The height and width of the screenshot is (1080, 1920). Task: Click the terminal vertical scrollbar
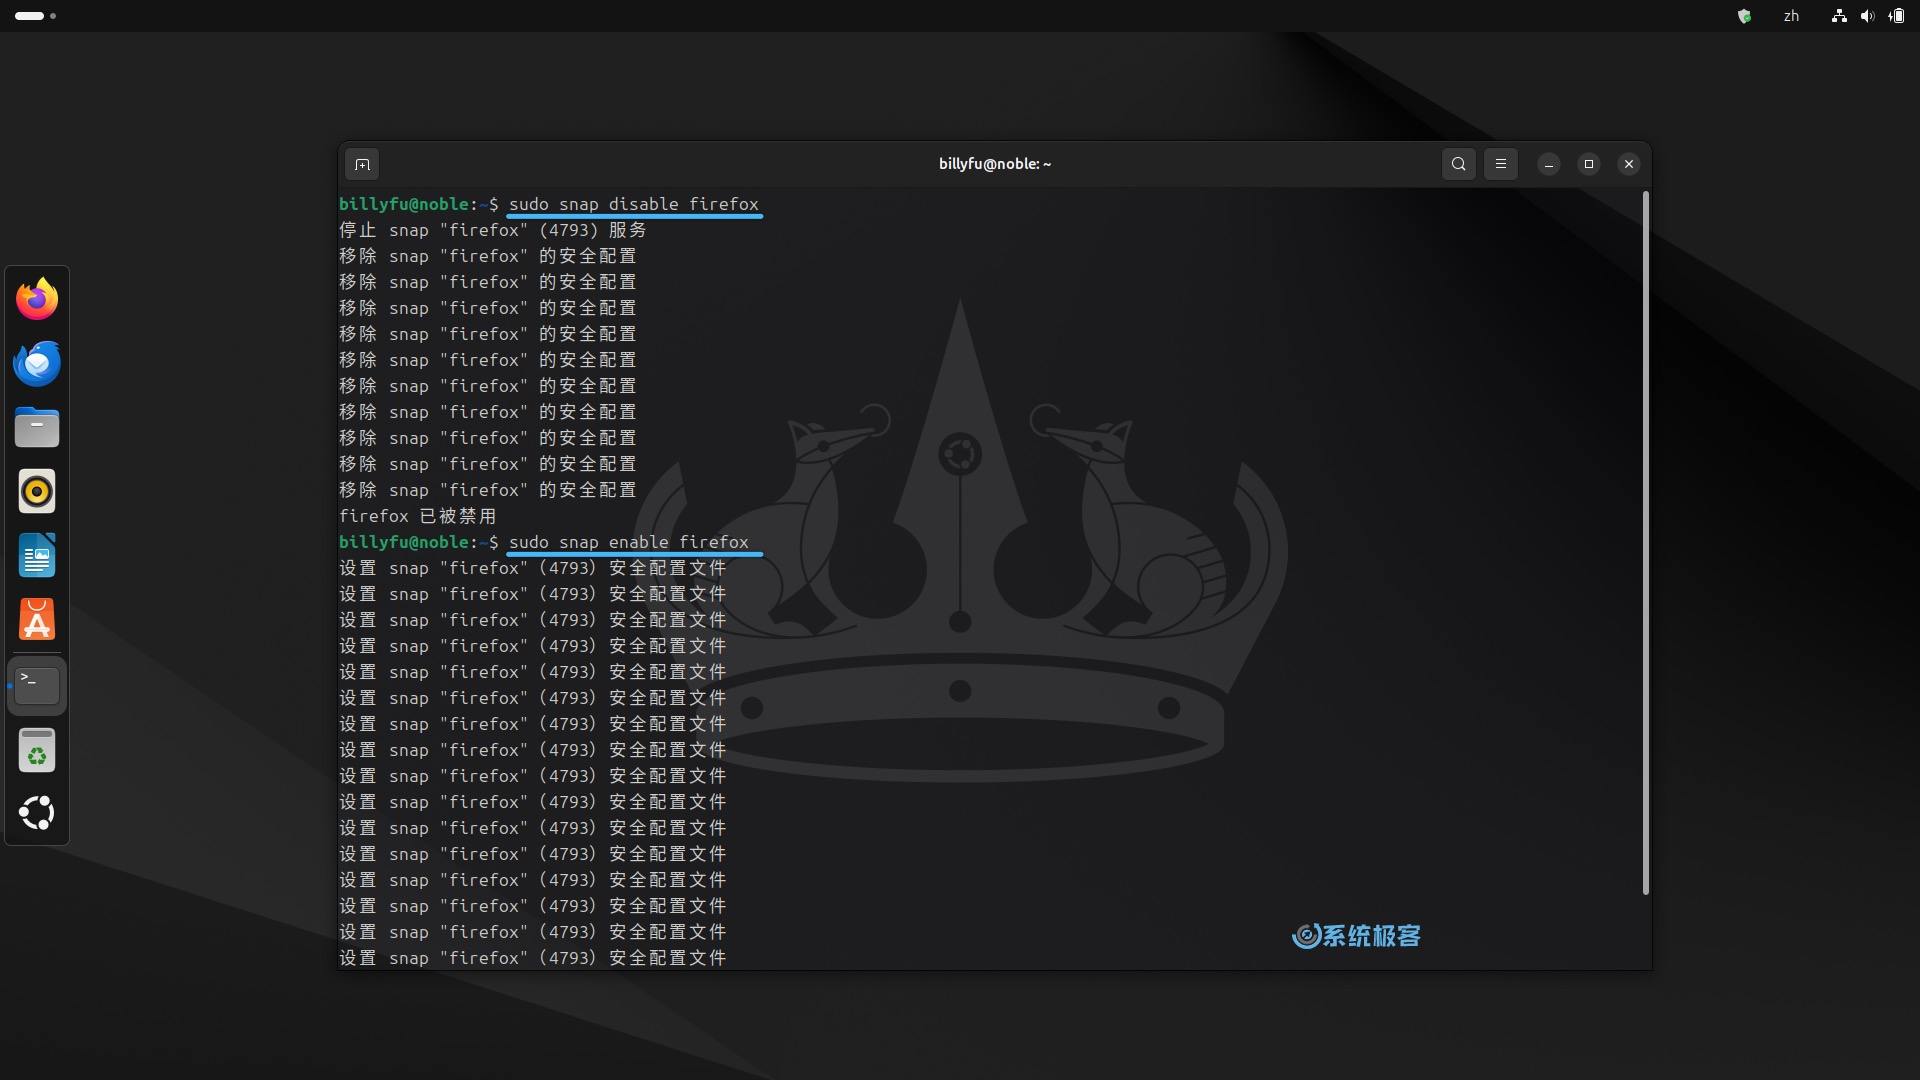(x=1645, y=543)
